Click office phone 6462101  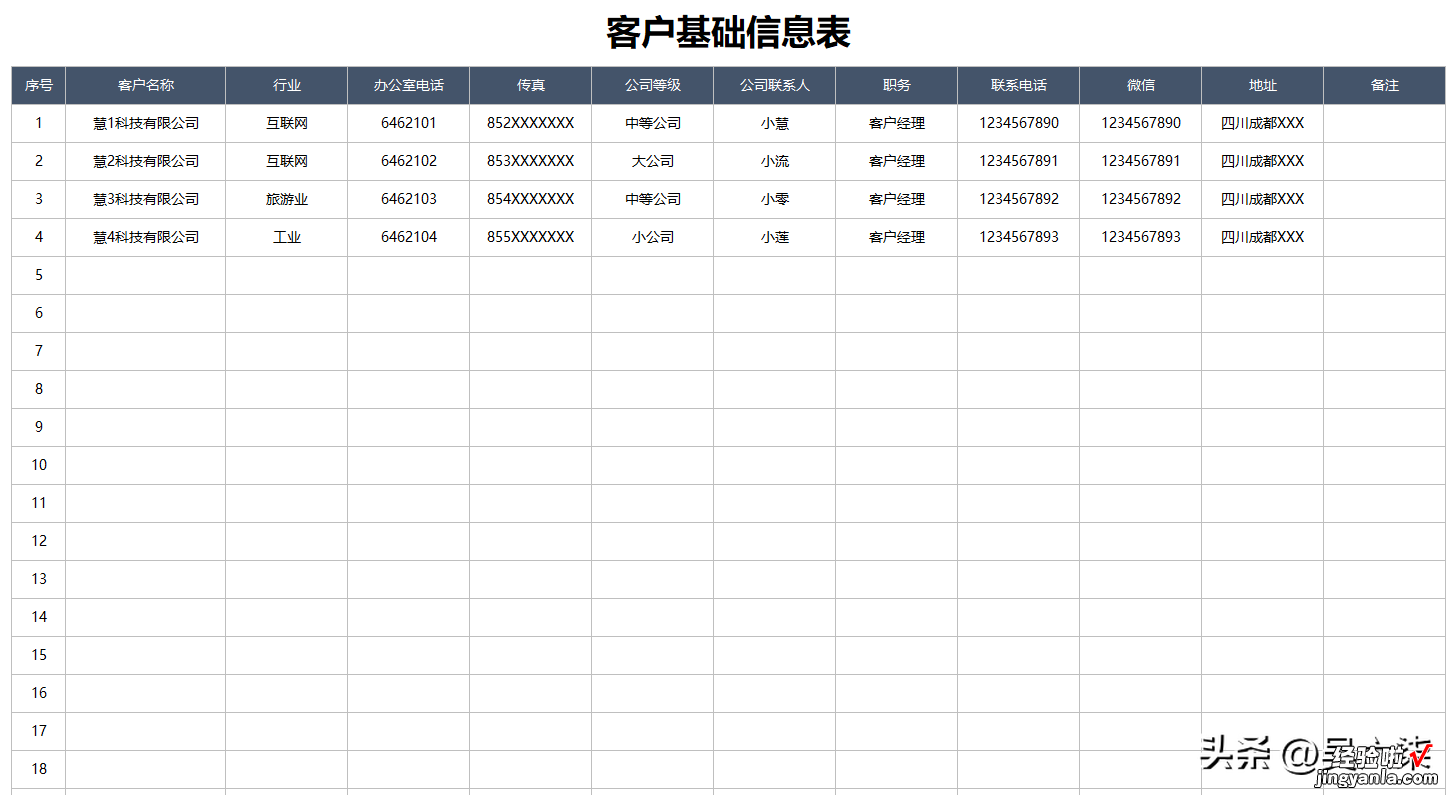click(x=409, y=123)
